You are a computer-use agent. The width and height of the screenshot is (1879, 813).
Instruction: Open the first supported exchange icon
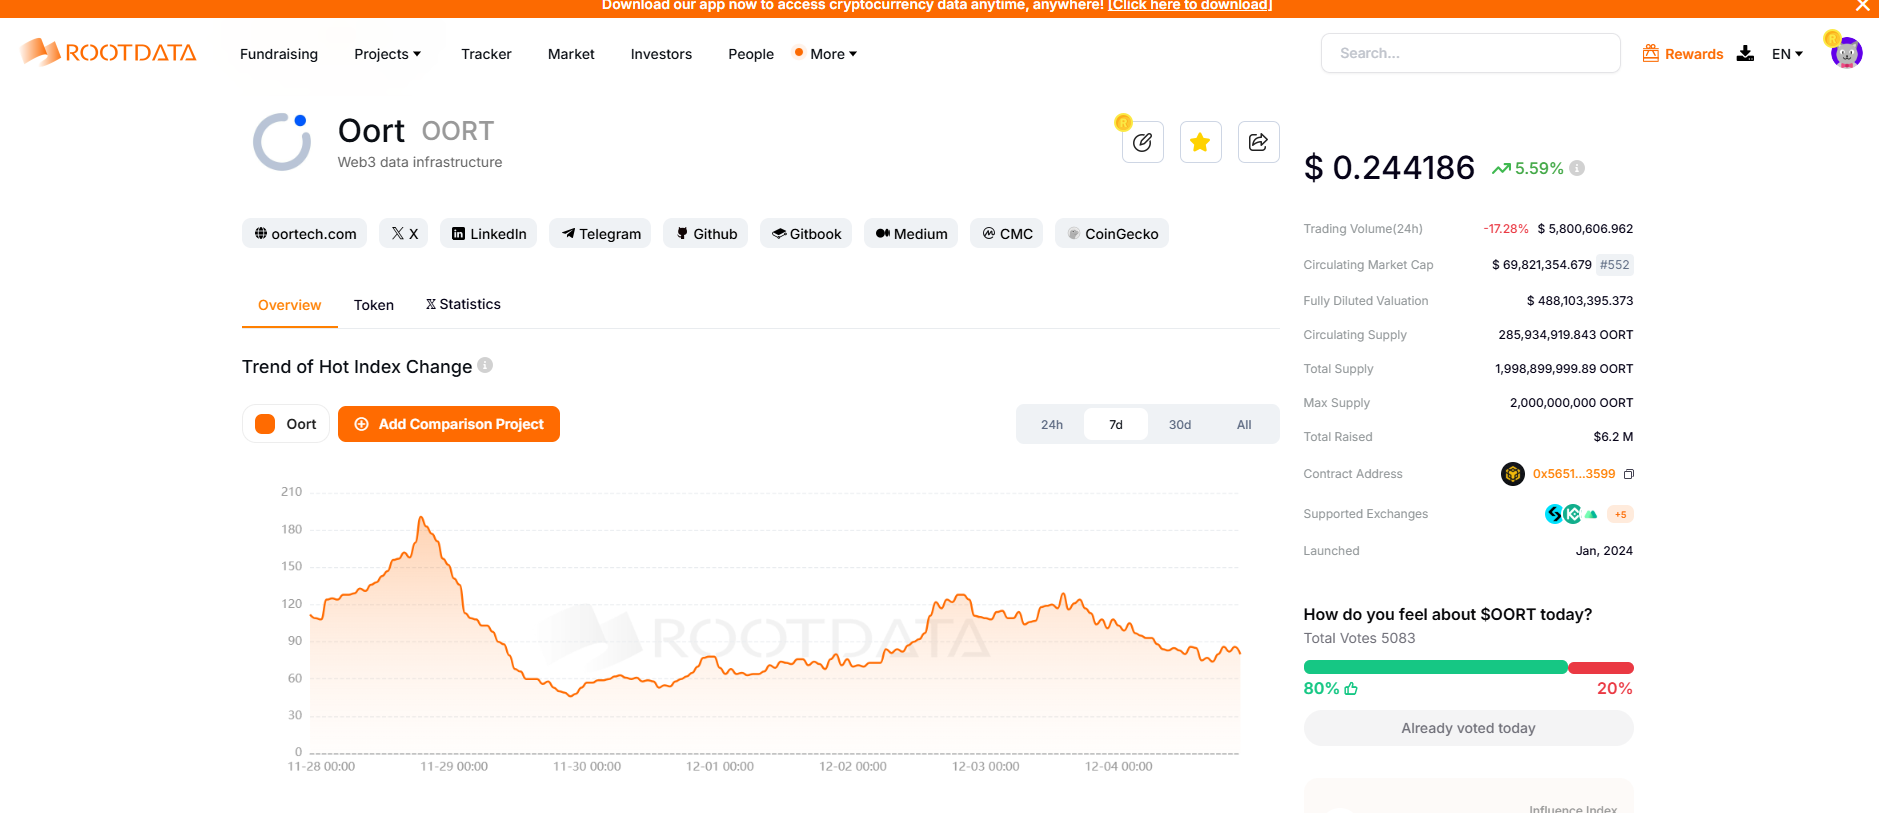click(1554, 514)
